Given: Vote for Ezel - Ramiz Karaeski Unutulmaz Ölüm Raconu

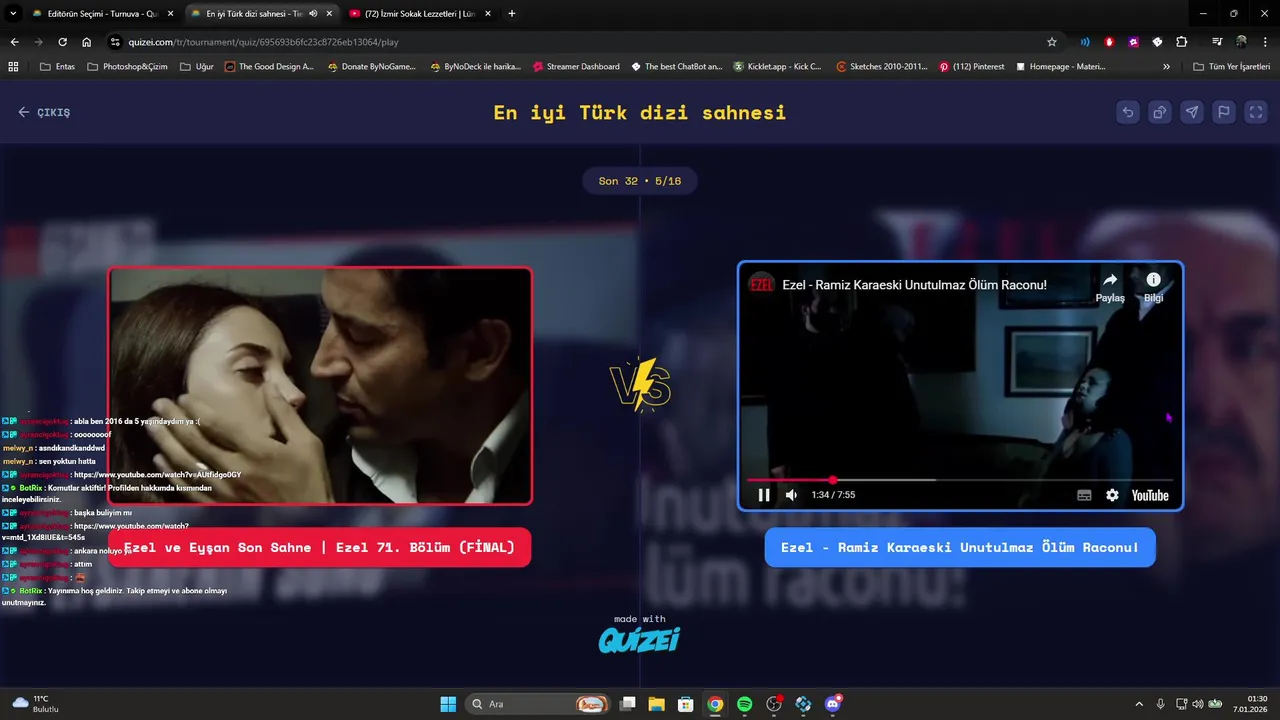Looking at the screenshot, I should pyautogui.click(x=960, y=548).
